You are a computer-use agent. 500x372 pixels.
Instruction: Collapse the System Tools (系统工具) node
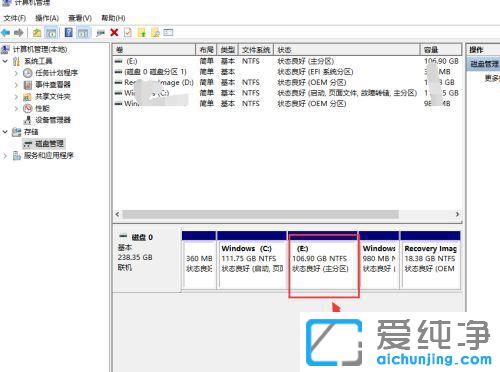5,61
